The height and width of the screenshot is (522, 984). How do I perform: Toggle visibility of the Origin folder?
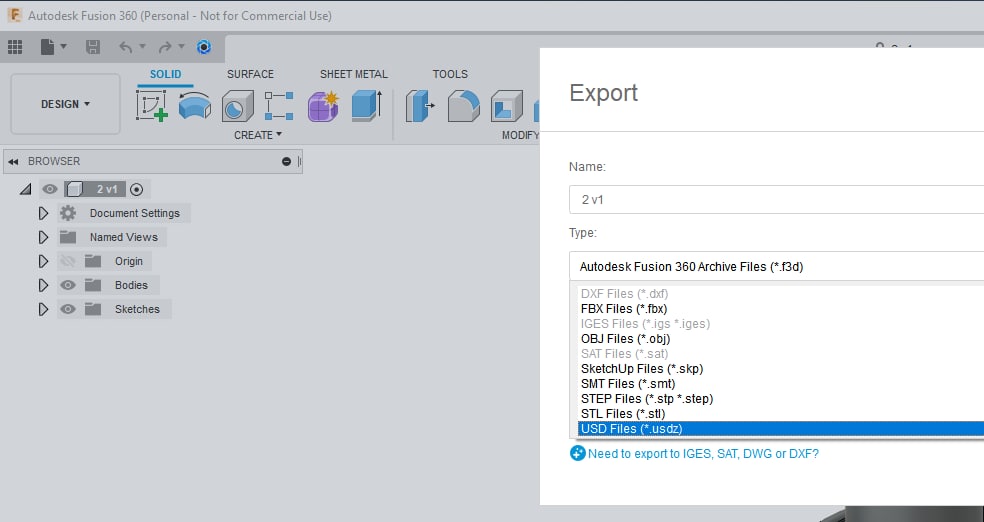click(68, 261)
